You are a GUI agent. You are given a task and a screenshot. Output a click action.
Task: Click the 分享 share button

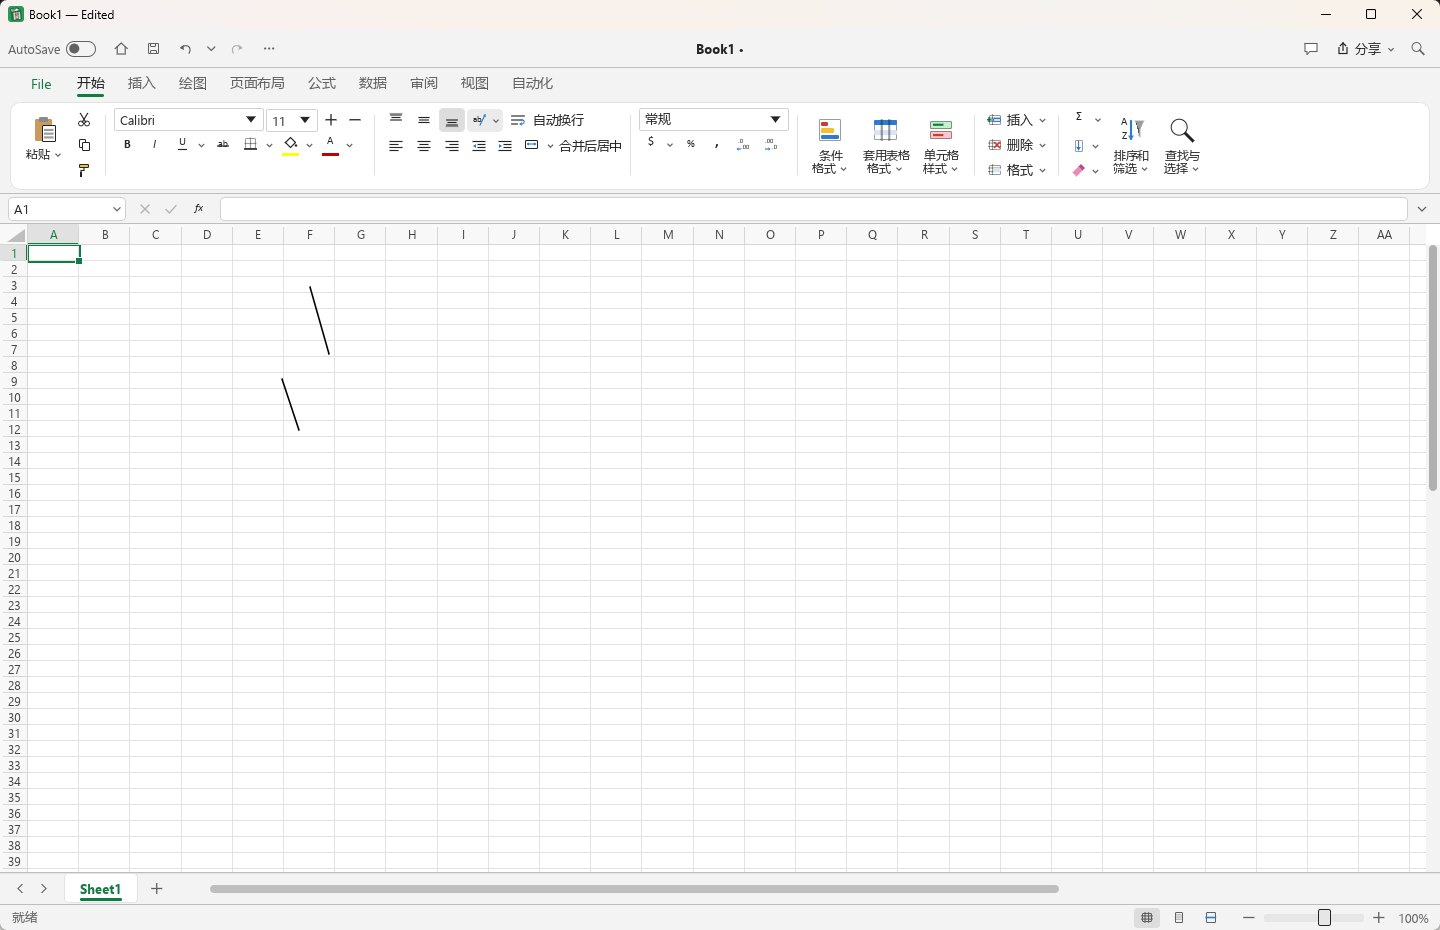(1365, 49)
